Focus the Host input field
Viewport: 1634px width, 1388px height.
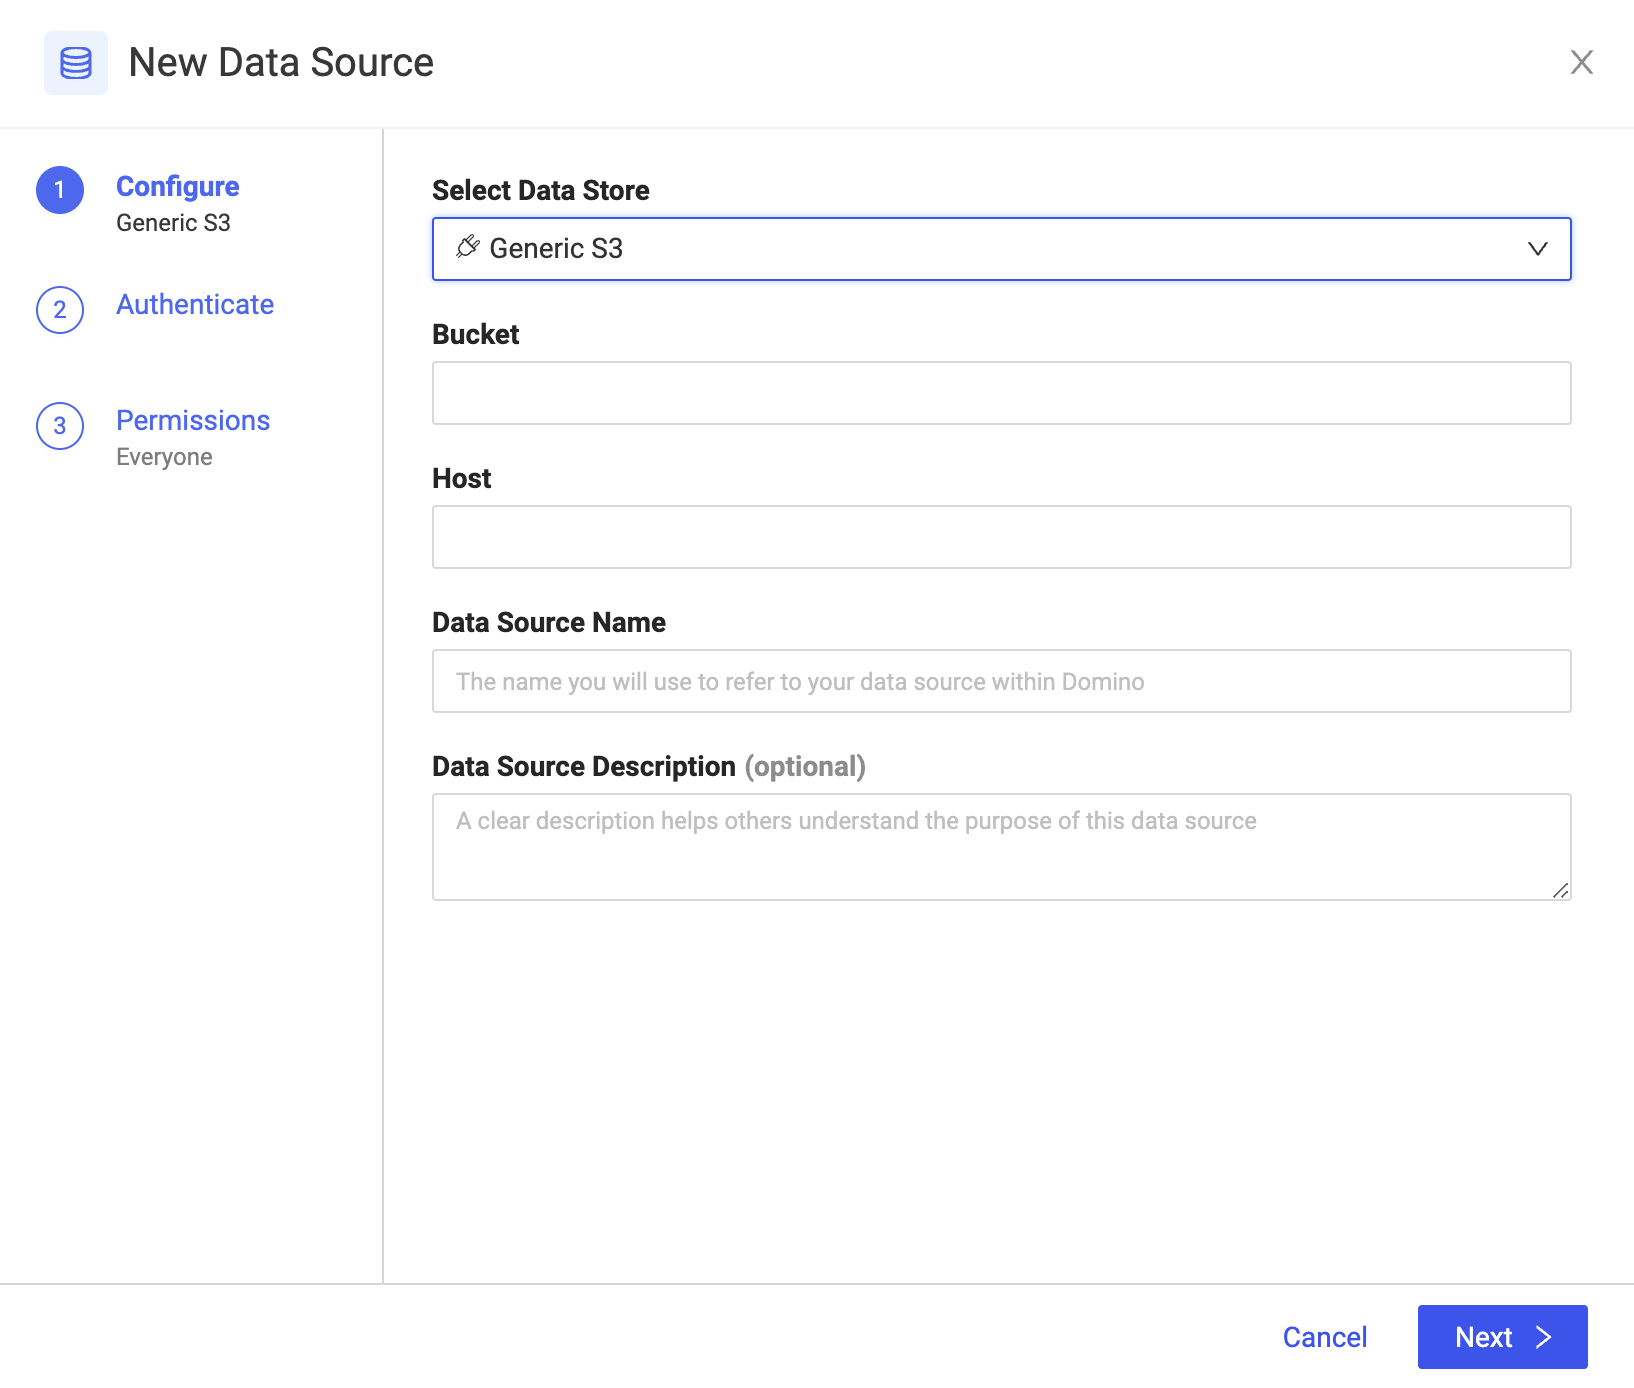click(x=1002, y=537)
